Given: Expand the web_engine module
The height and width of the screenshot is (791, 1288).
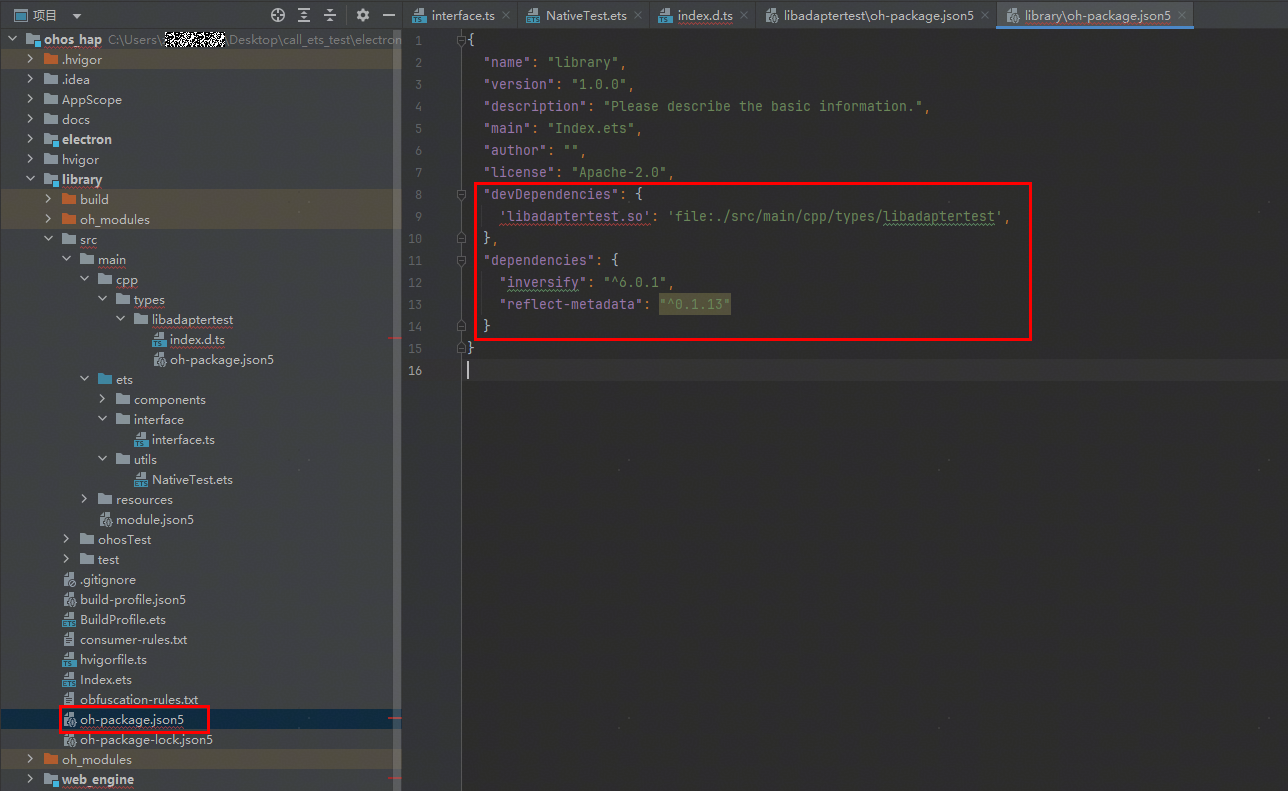Looking at the screenshot, I should pos(31,780).
